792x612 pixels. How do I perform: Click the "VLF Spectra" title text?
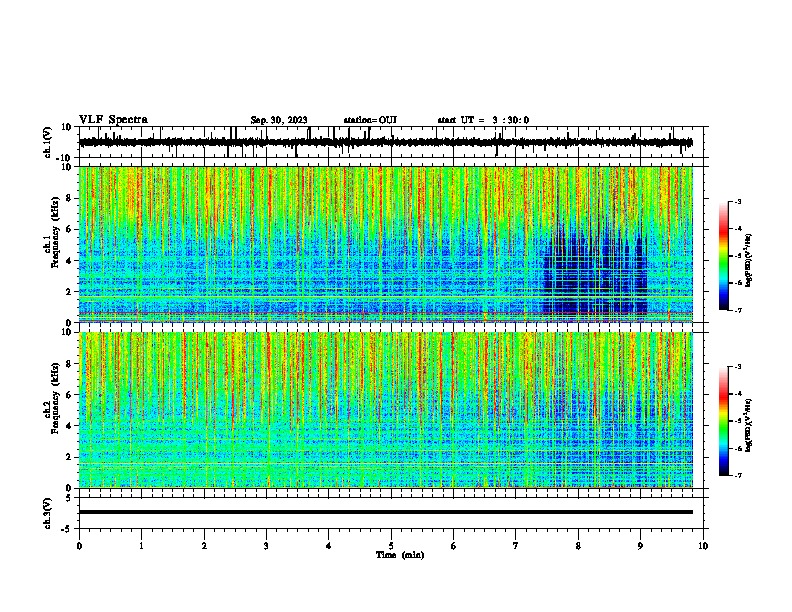pos(113,120)
